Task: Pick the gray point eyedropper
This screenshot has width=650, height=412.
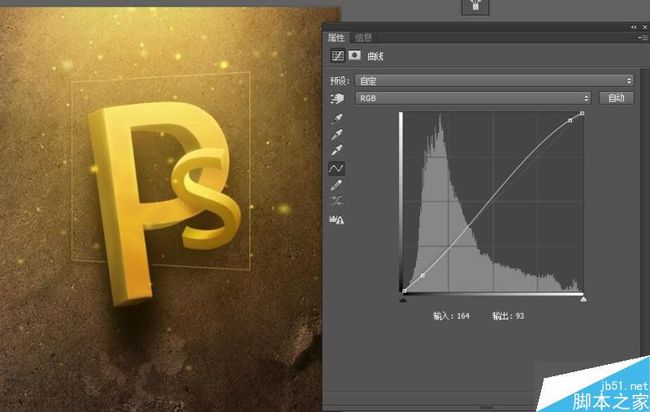Action: coord(337,134)
